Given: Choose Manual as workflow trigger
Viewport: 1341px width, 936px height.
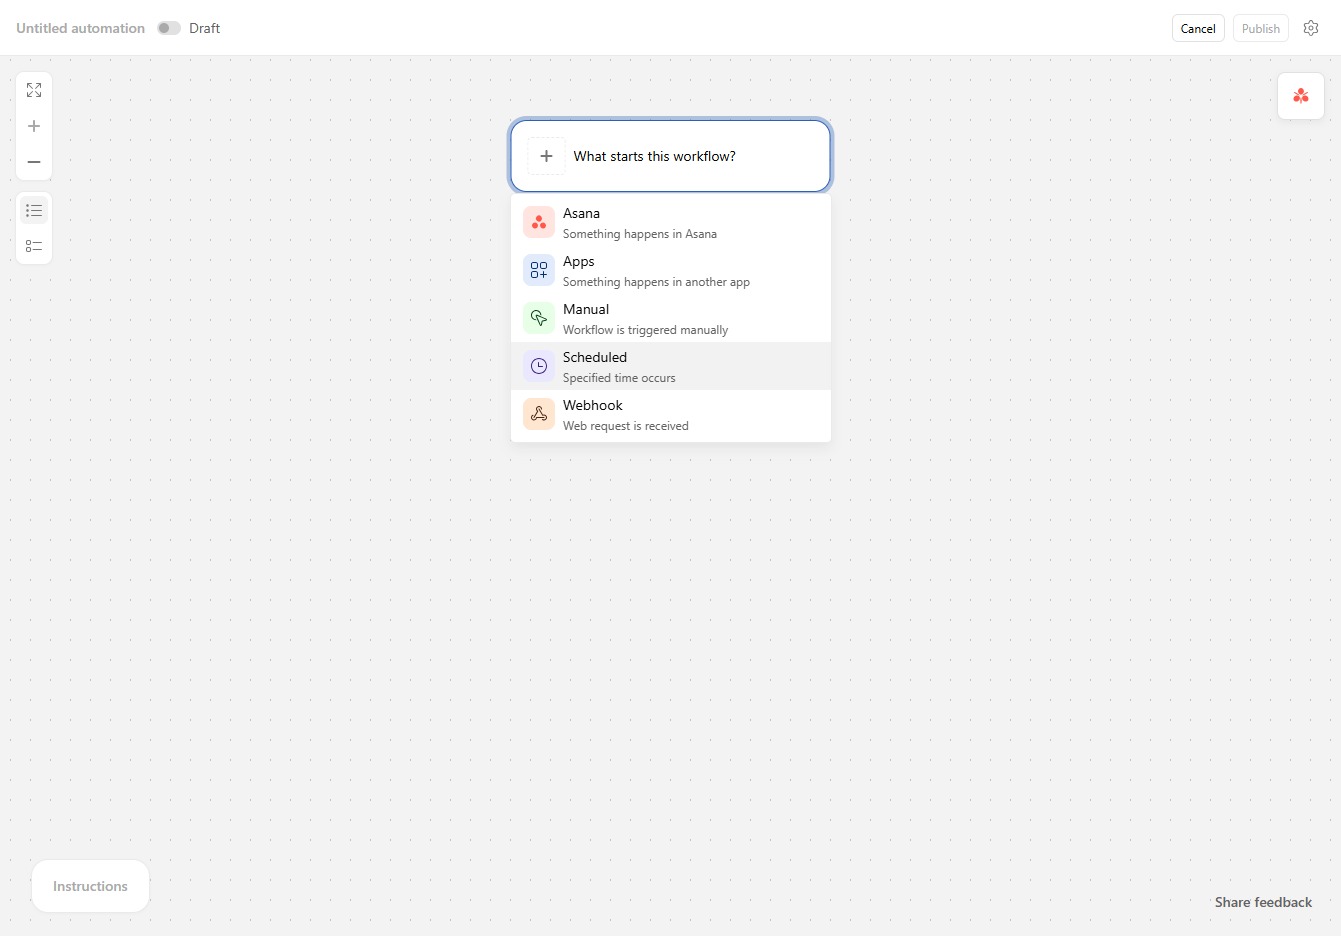Looking at the screenshot, I should pyautogui.click(x=671, y=318).
